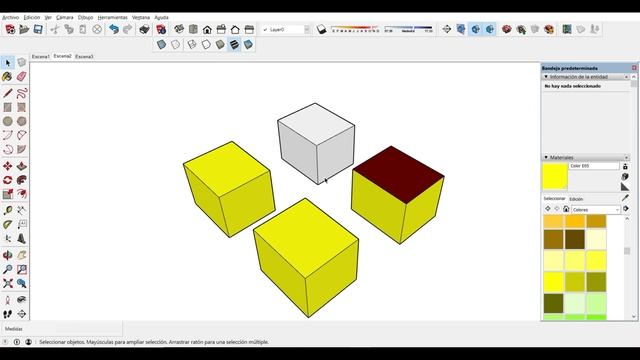Open a file with the folder icon
Screen dimensions: 640x360
point(24,29)
